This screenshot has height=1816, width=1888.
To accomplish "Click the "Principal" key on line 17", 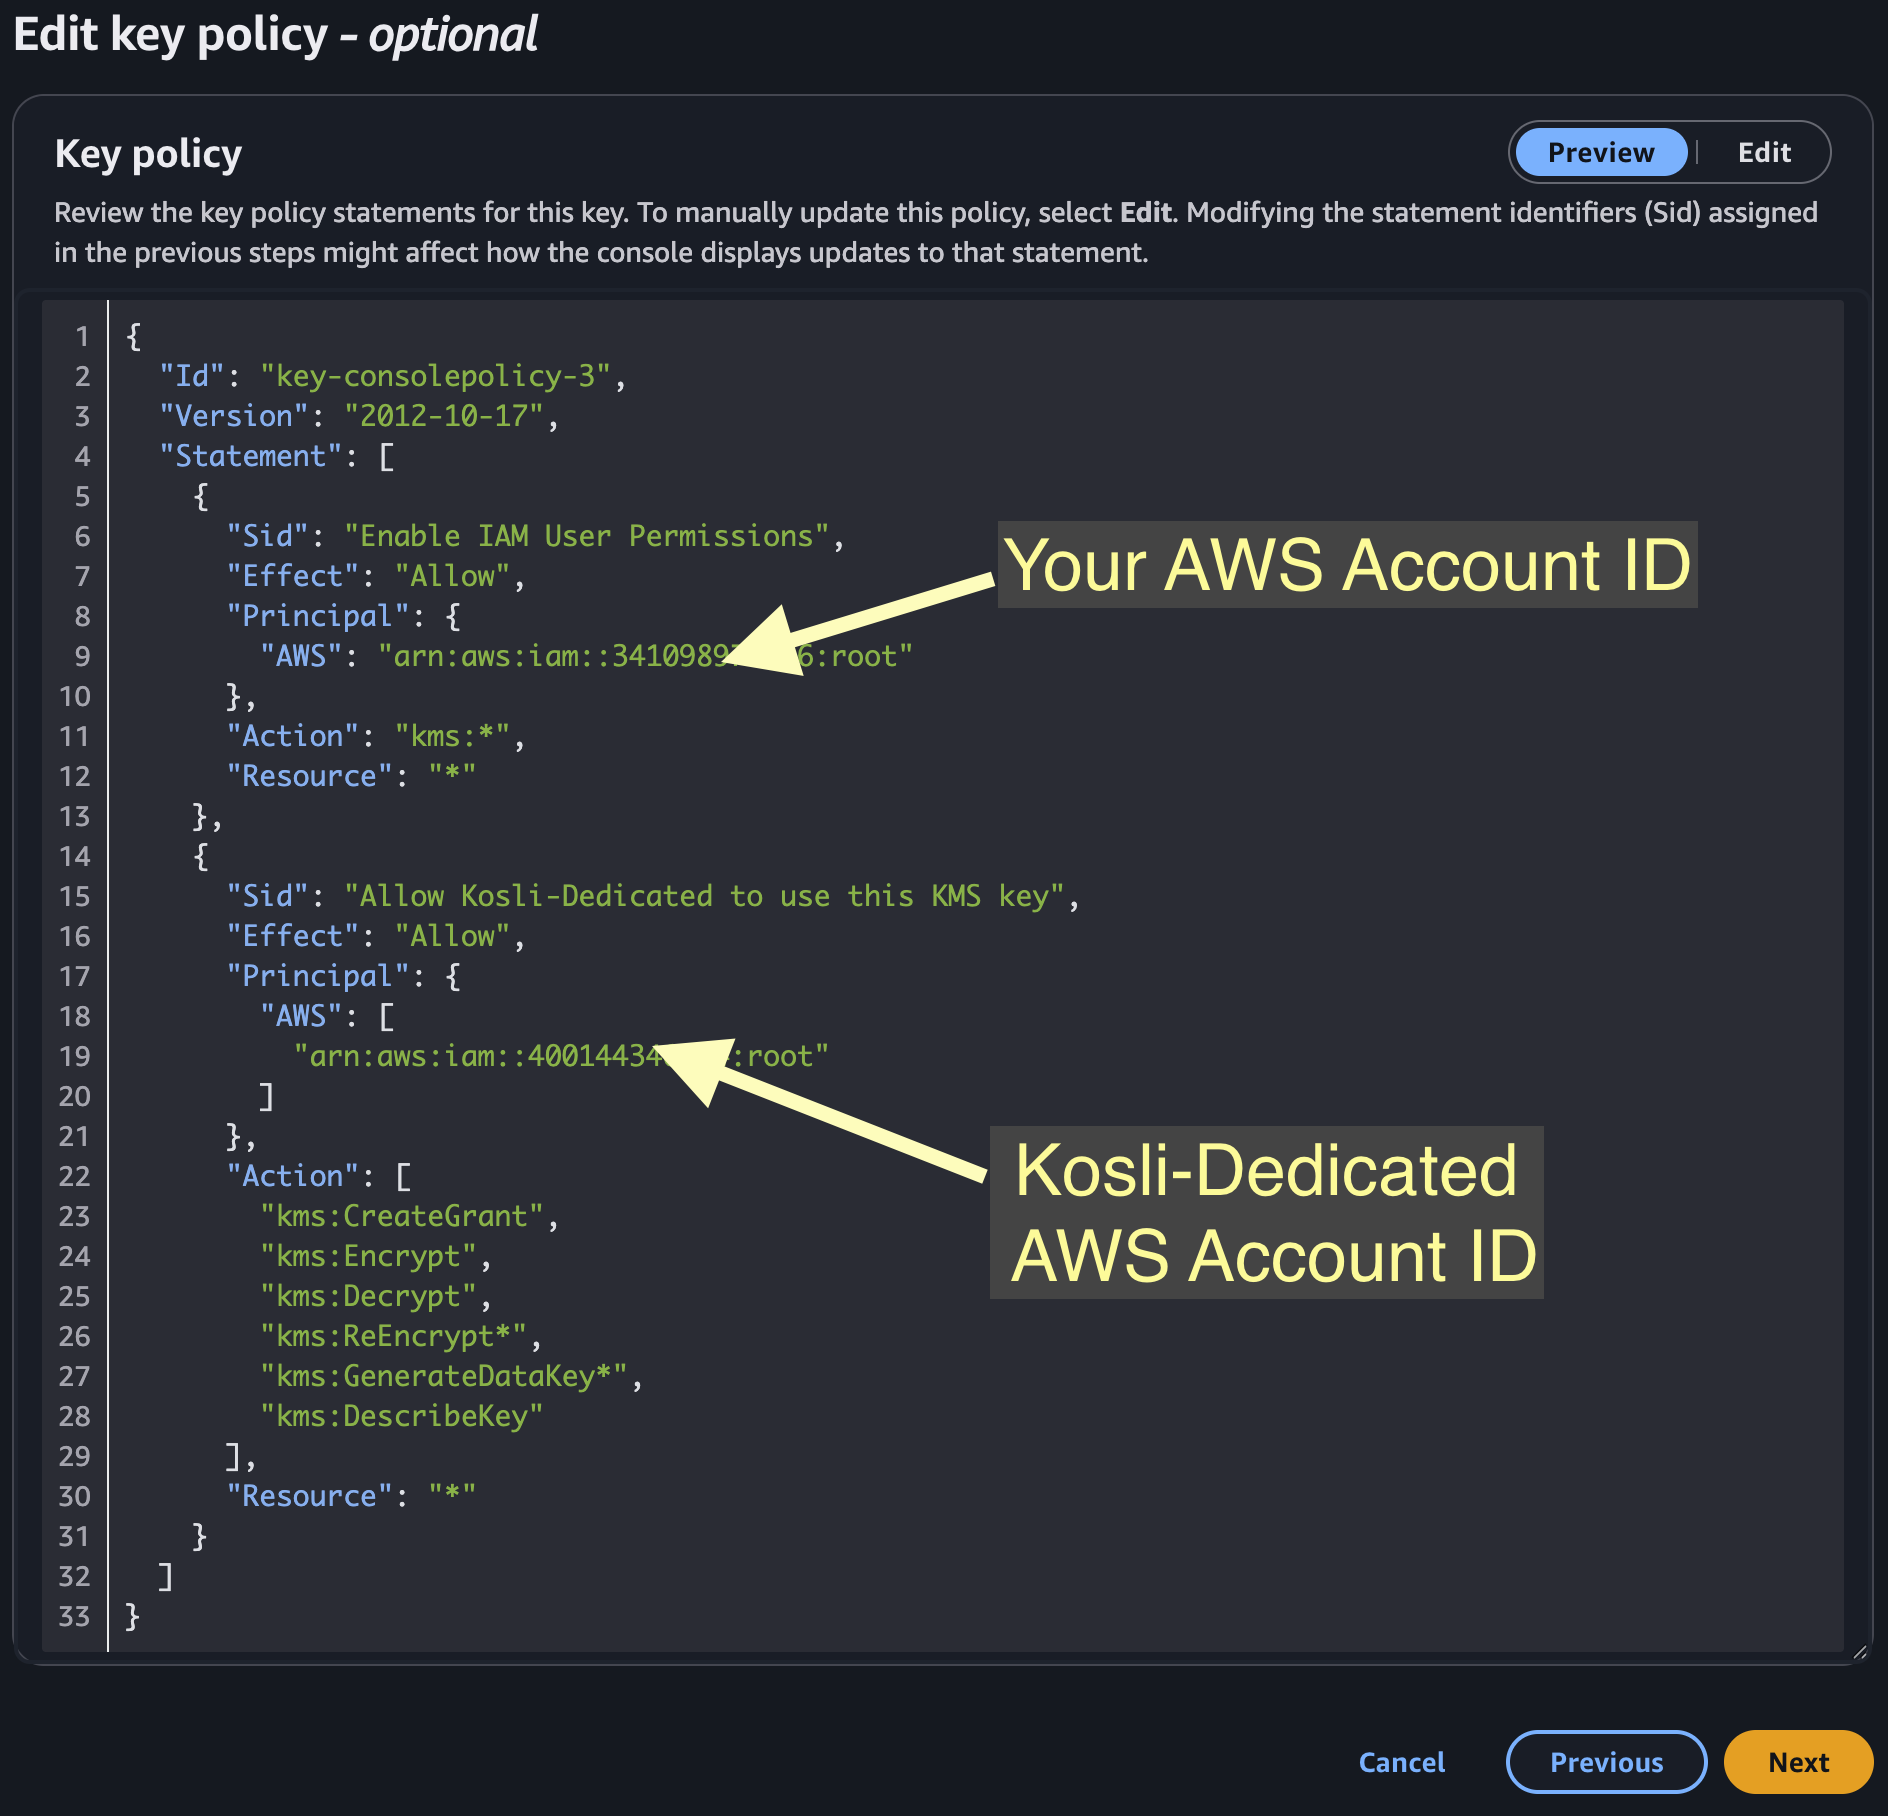I will click(x=318, y=976).
